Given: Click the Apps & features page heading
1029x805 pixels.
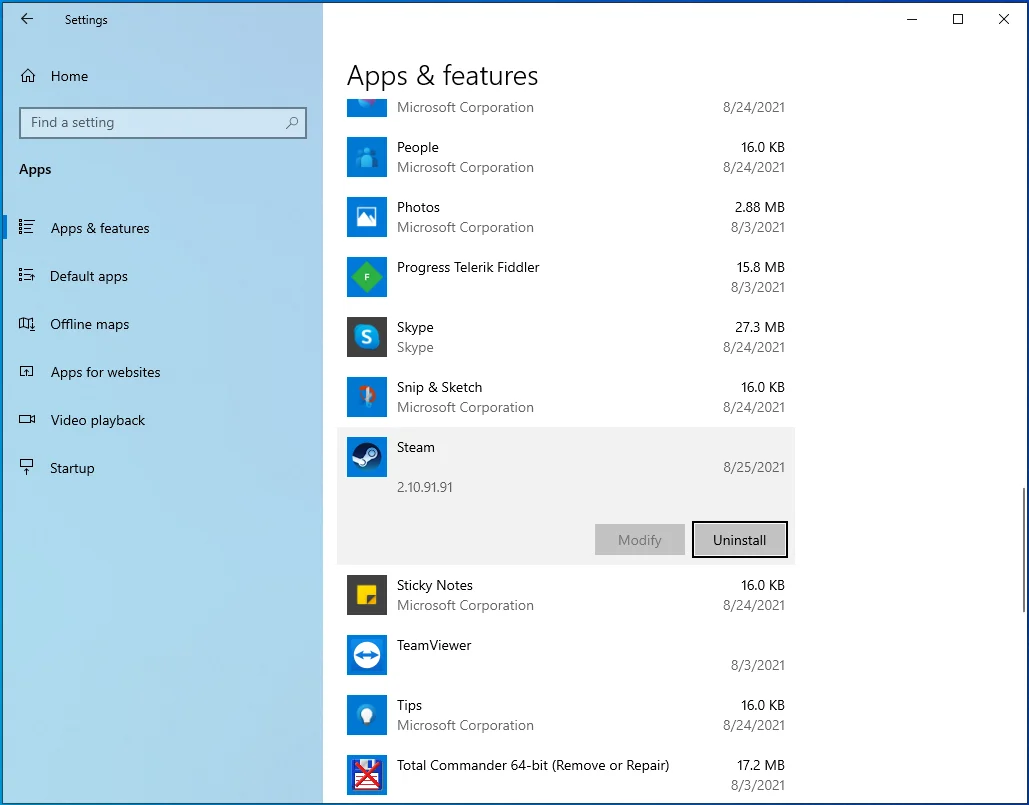Looking at the screenshot, I should [x=442, y=75].
